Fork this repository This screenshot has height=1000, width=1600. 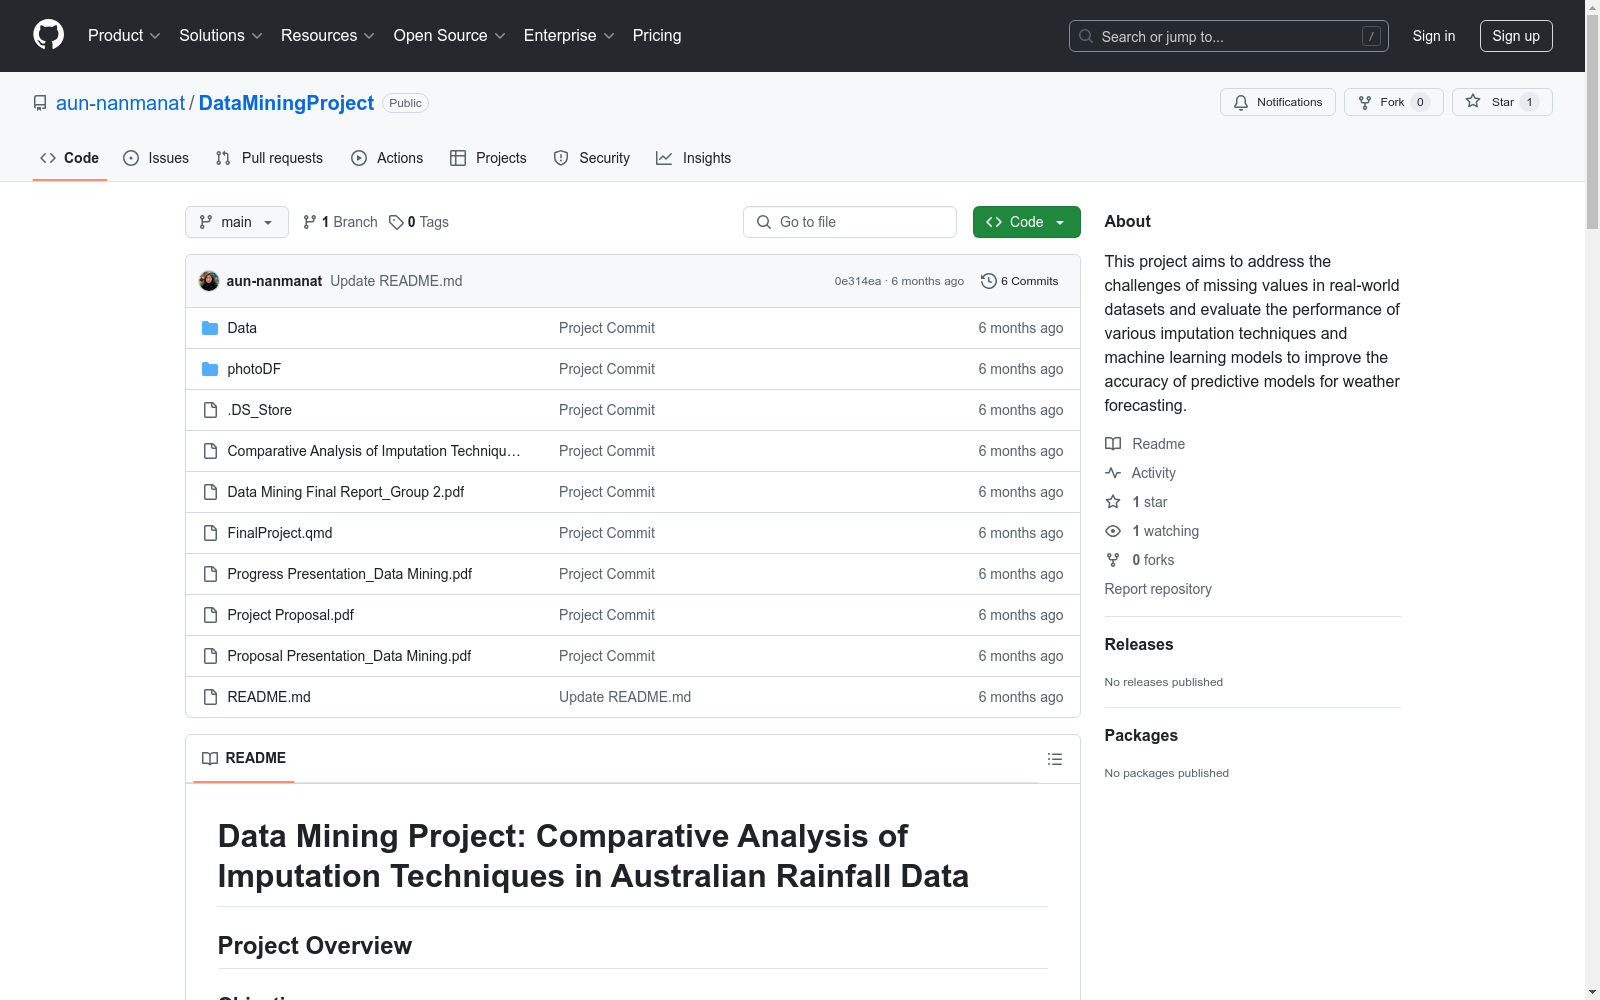coord(1393,102)
